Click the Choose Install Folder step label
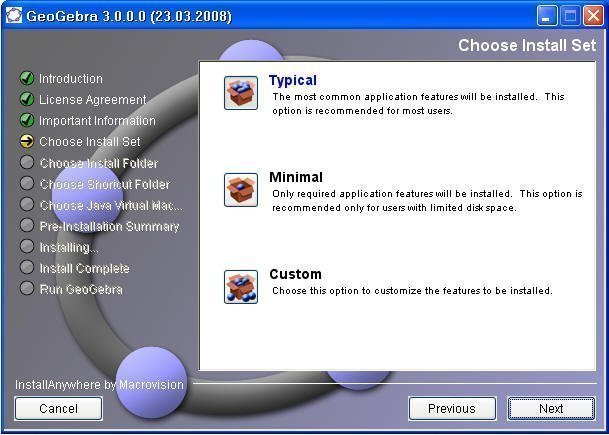Viewport: 609px width, 435px height. click(x=99, y=163)
